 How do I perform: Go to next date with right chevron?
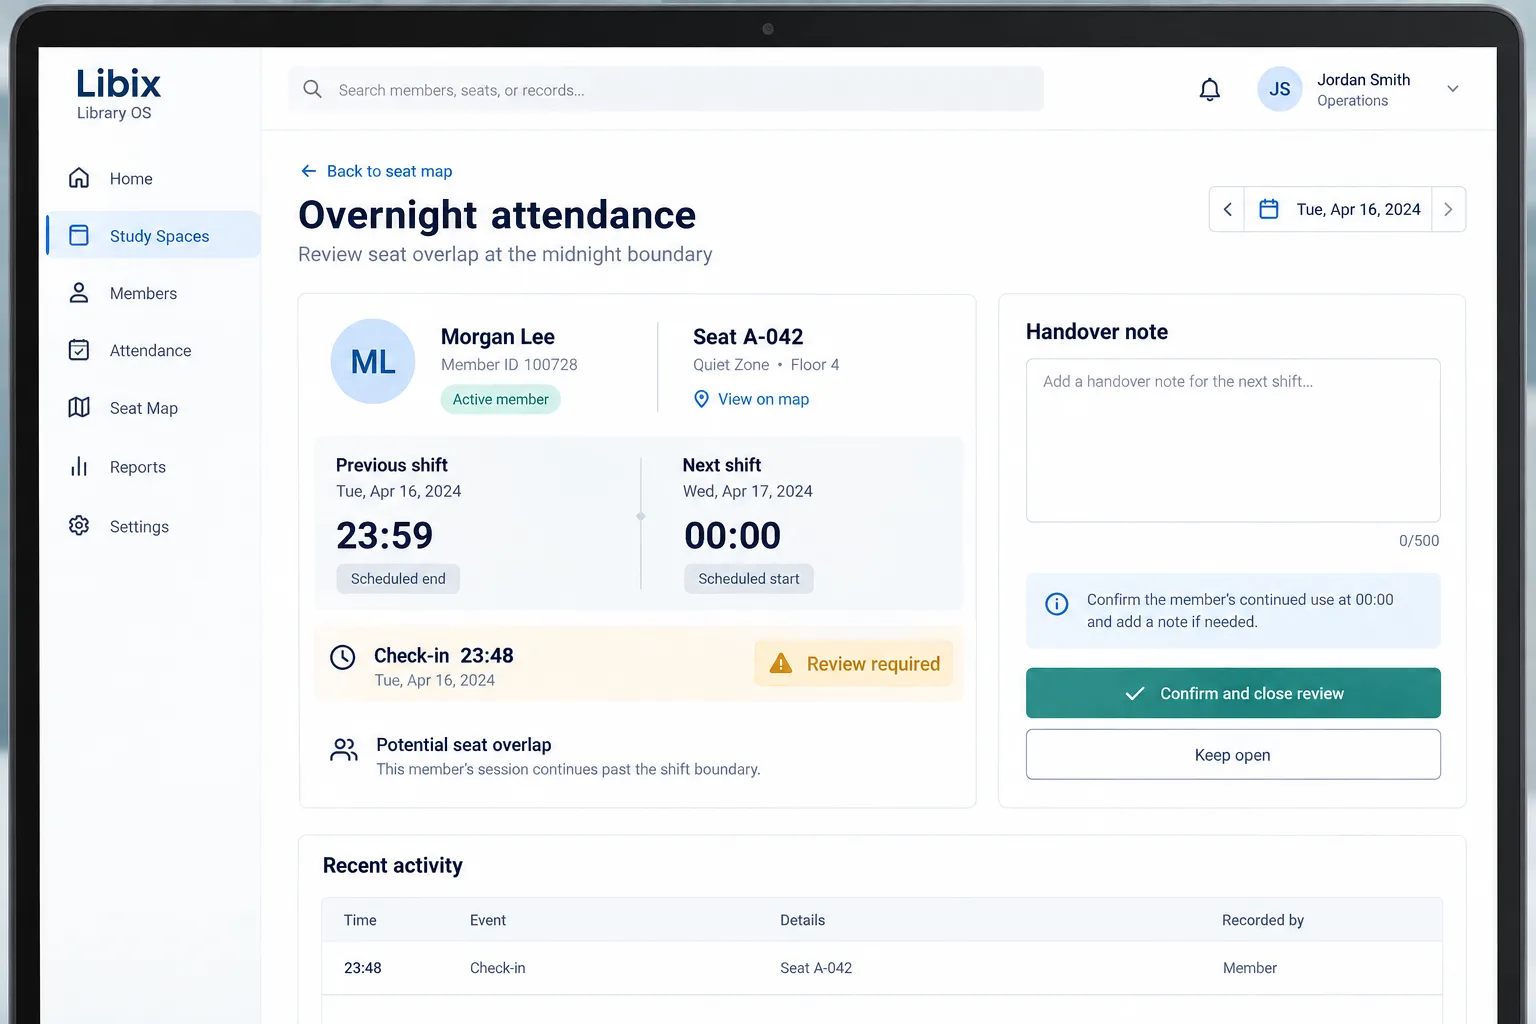1448,209
